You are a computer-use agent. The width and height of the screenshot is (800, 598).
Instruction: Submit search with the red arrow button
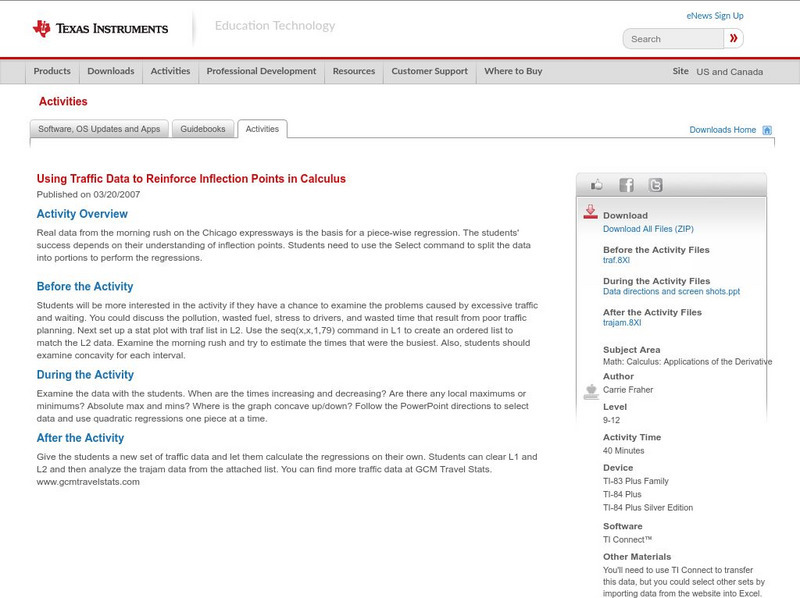(x=734, y=38)
